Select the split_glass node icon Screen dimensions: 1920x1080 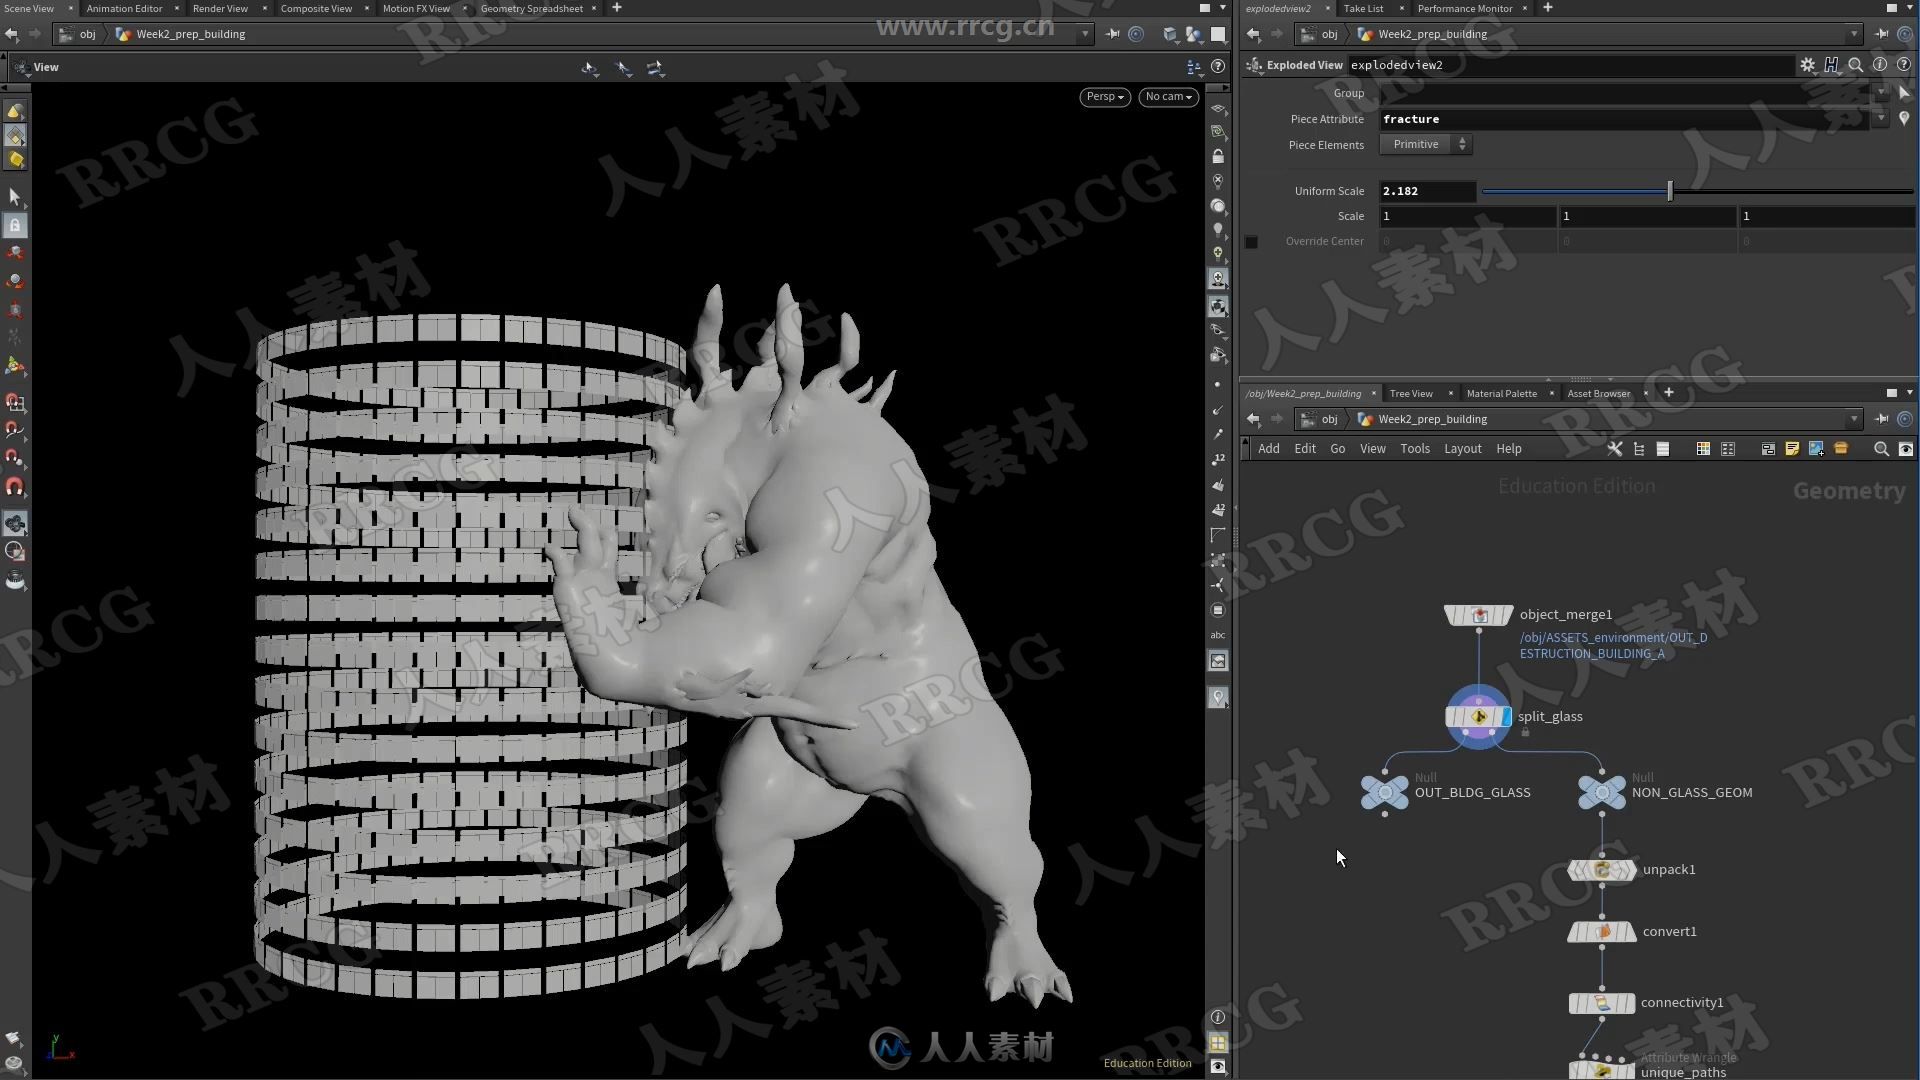pyautogui.click(x=1477, y=716)
